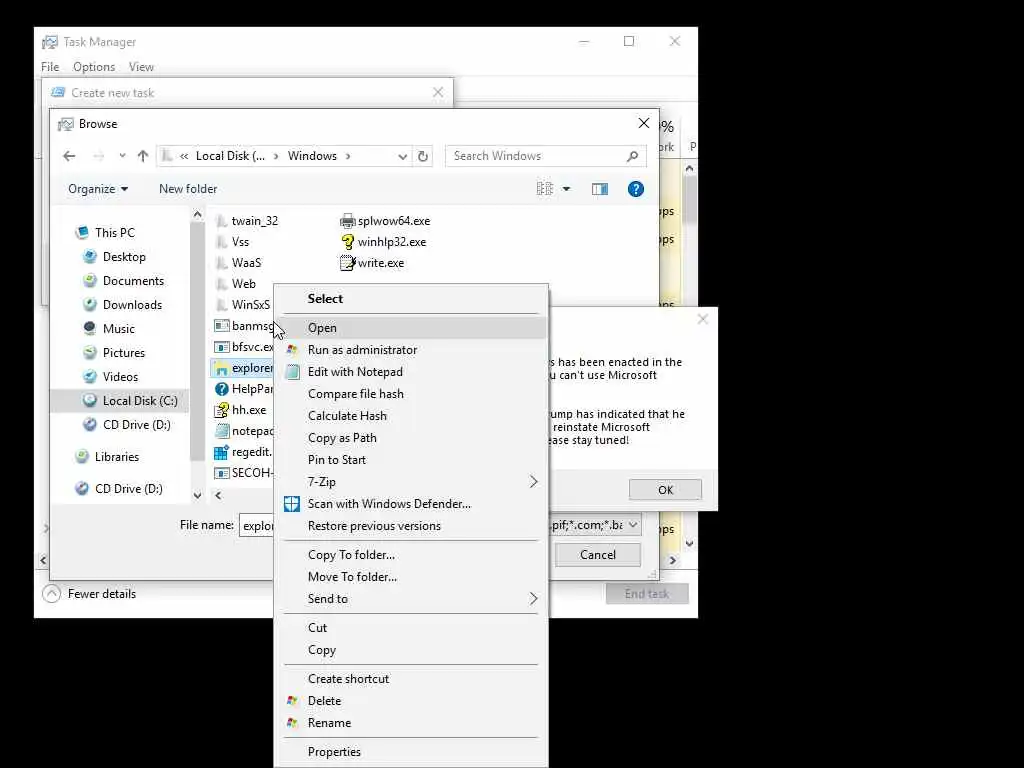Open the File menu in Task Manager
Image resolution: width=1024 pixels, height=768 pixels.
[x=50, y=67]
